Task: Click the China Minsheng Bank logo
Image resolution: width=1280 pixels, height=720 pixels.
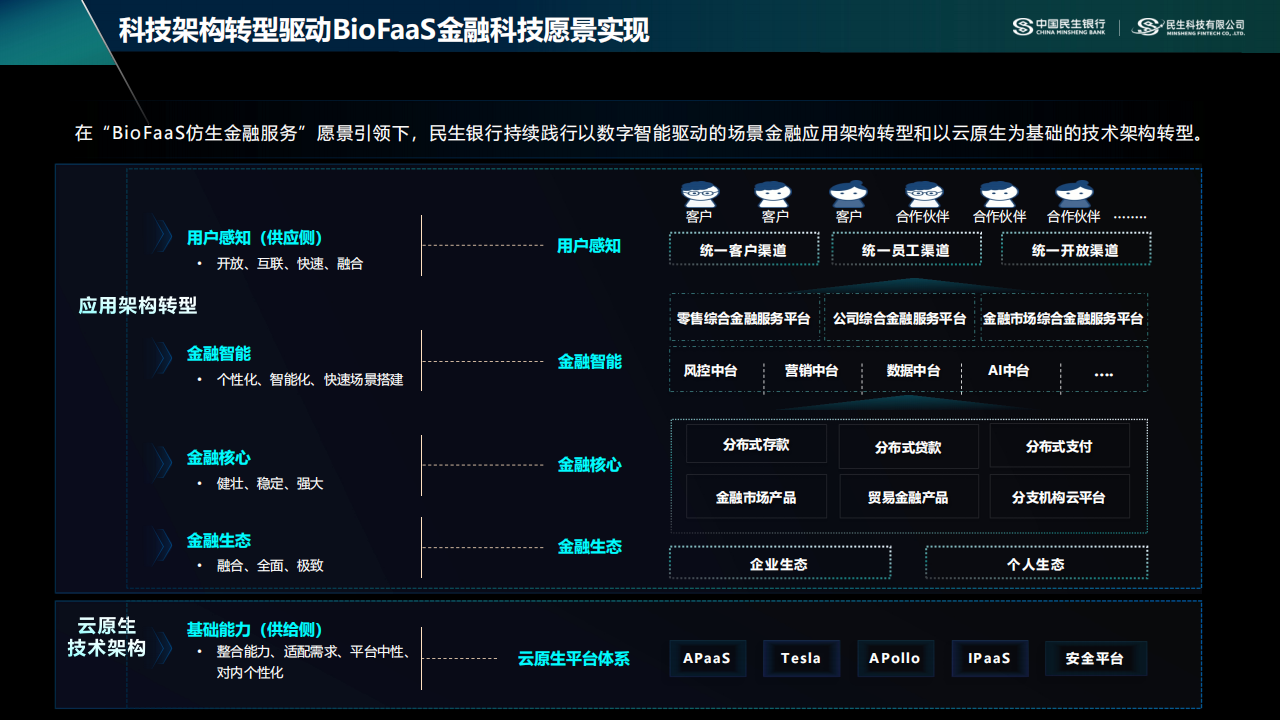Action: coord(1058,27)
